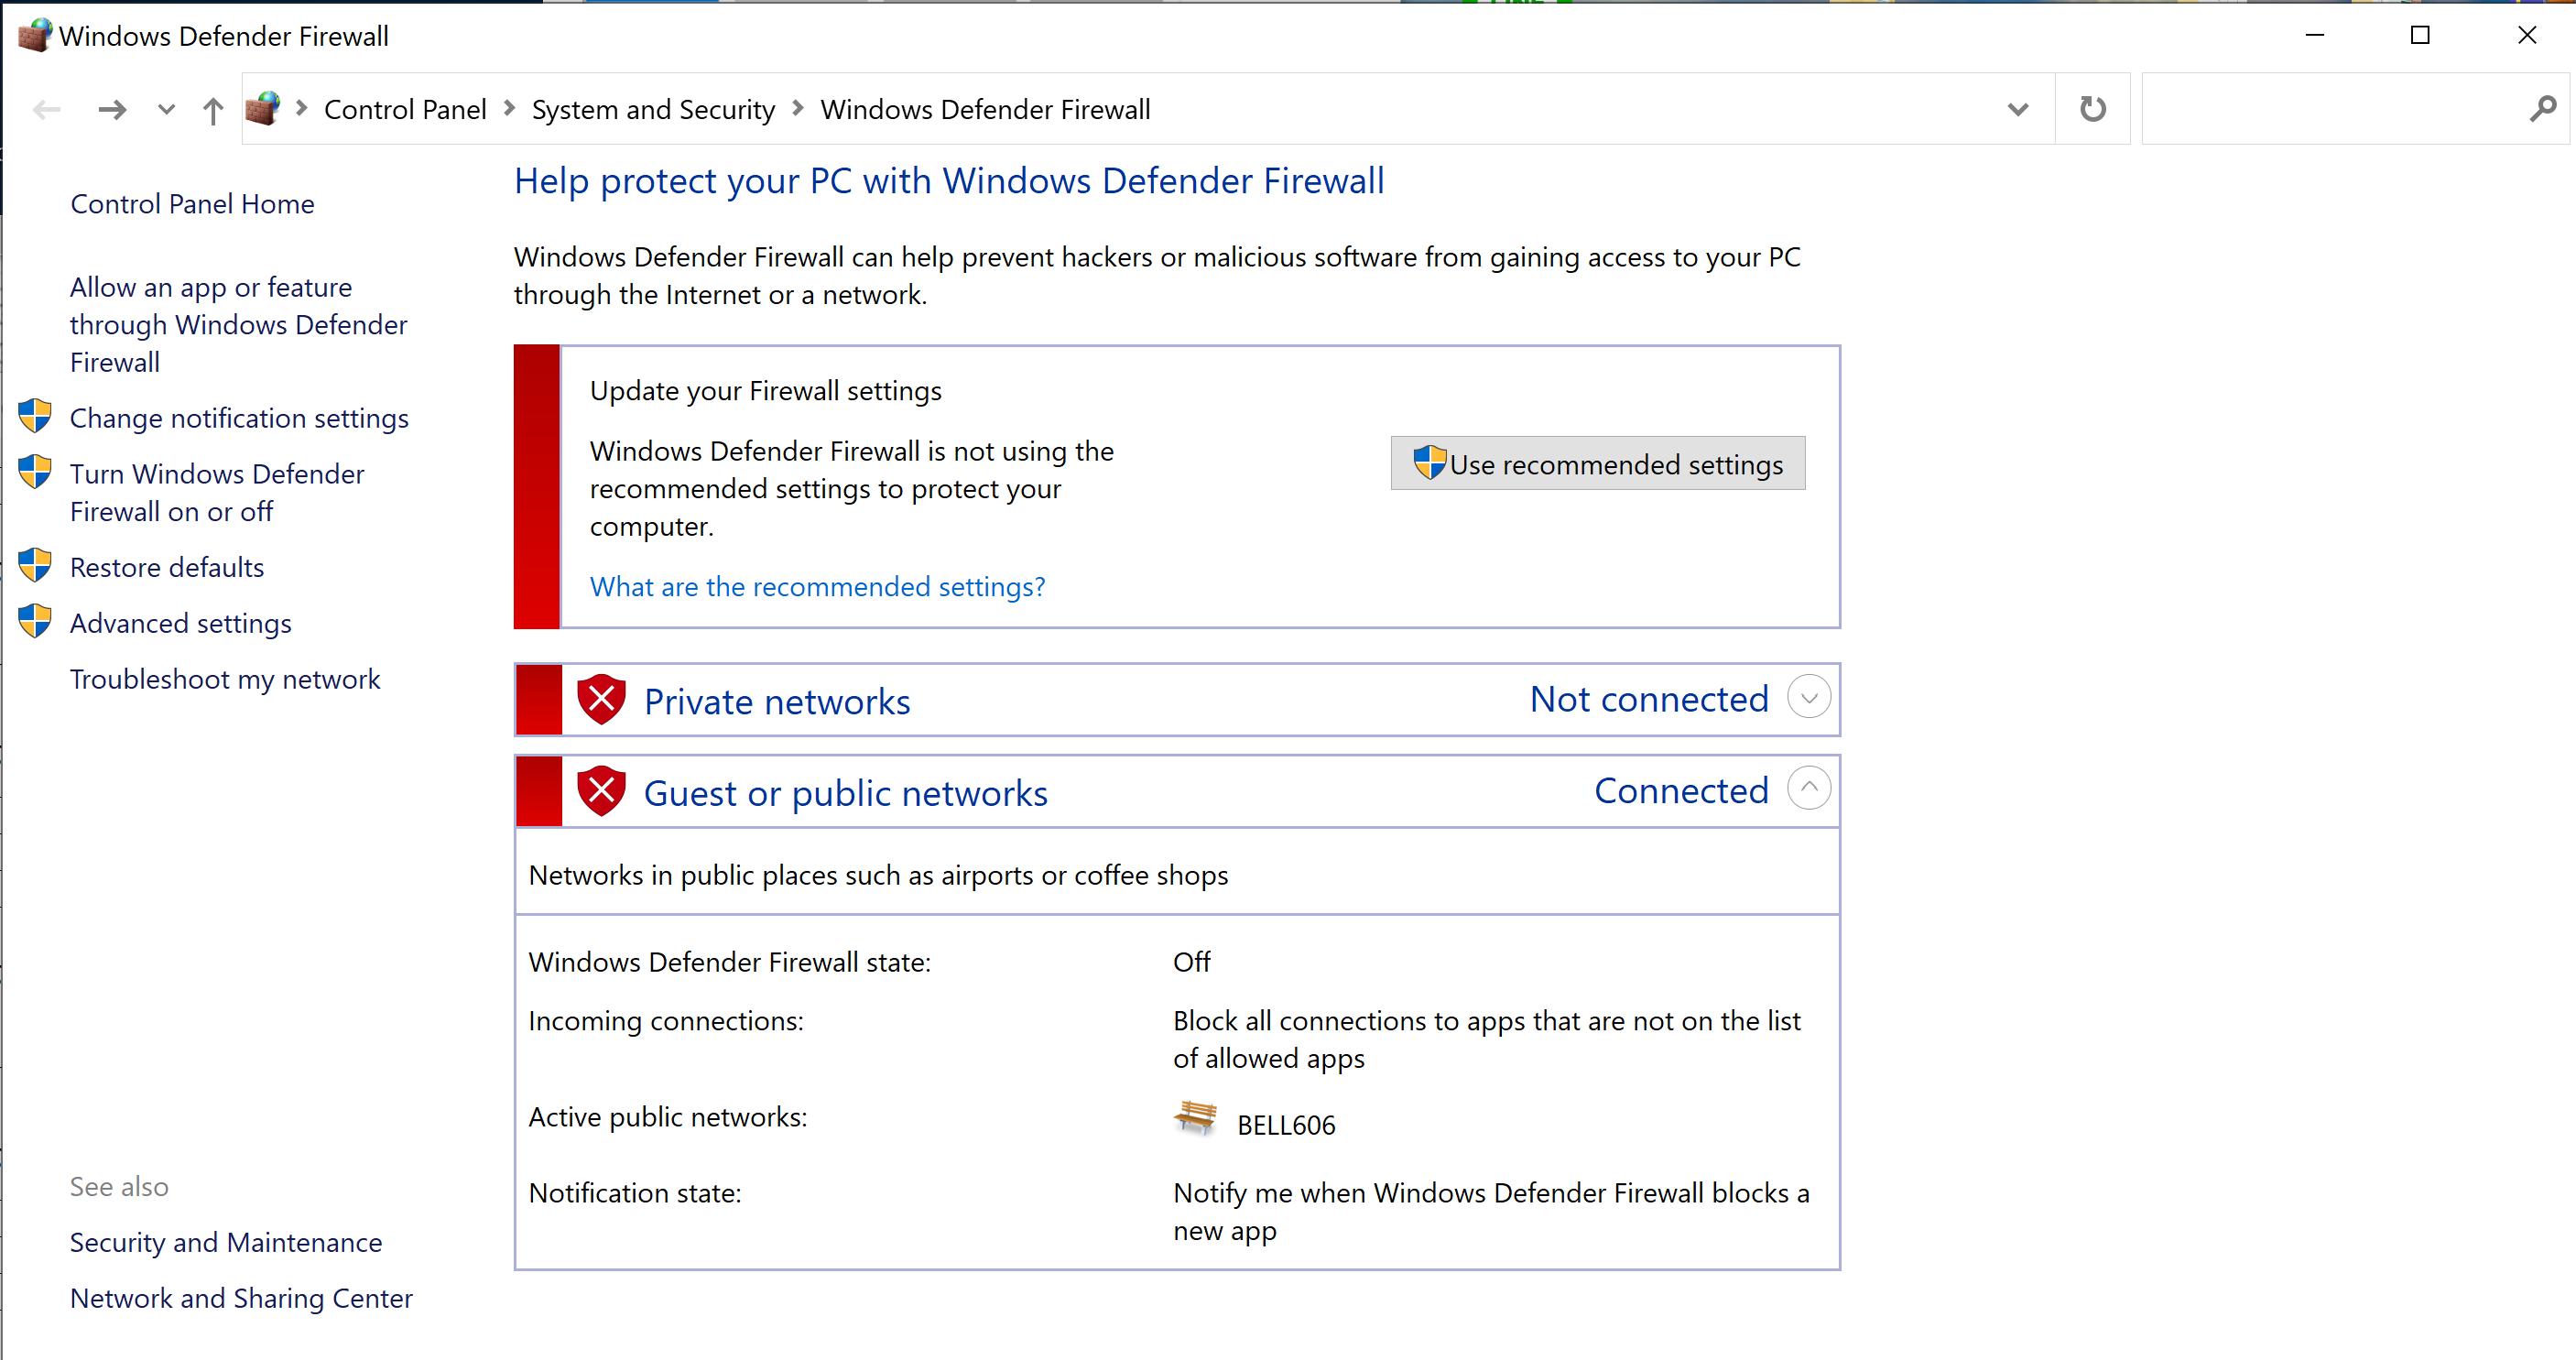
Task: Click shield icon beside Turn Firewall on or off
Action: [x=35, y=472]
